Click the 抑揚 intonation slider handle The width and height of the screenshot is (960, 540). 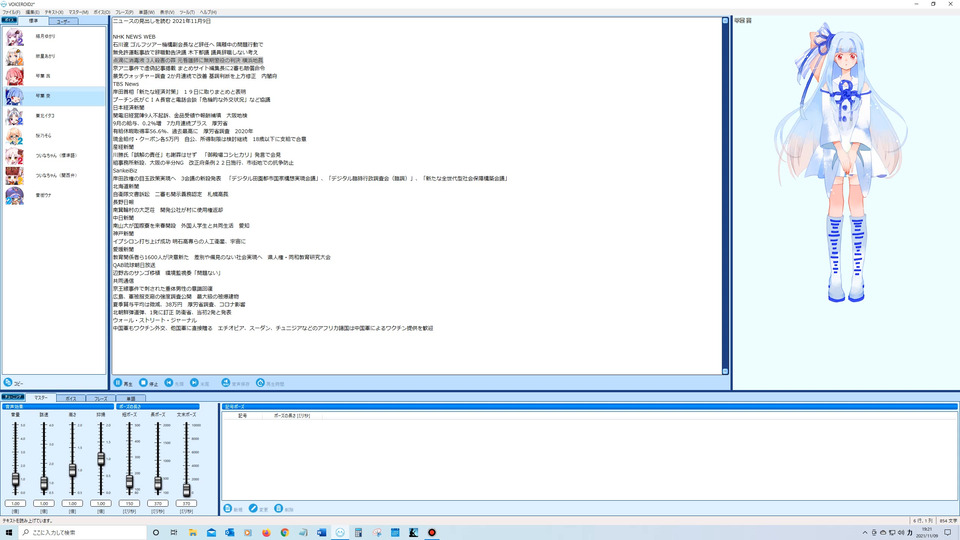(101, 459)
